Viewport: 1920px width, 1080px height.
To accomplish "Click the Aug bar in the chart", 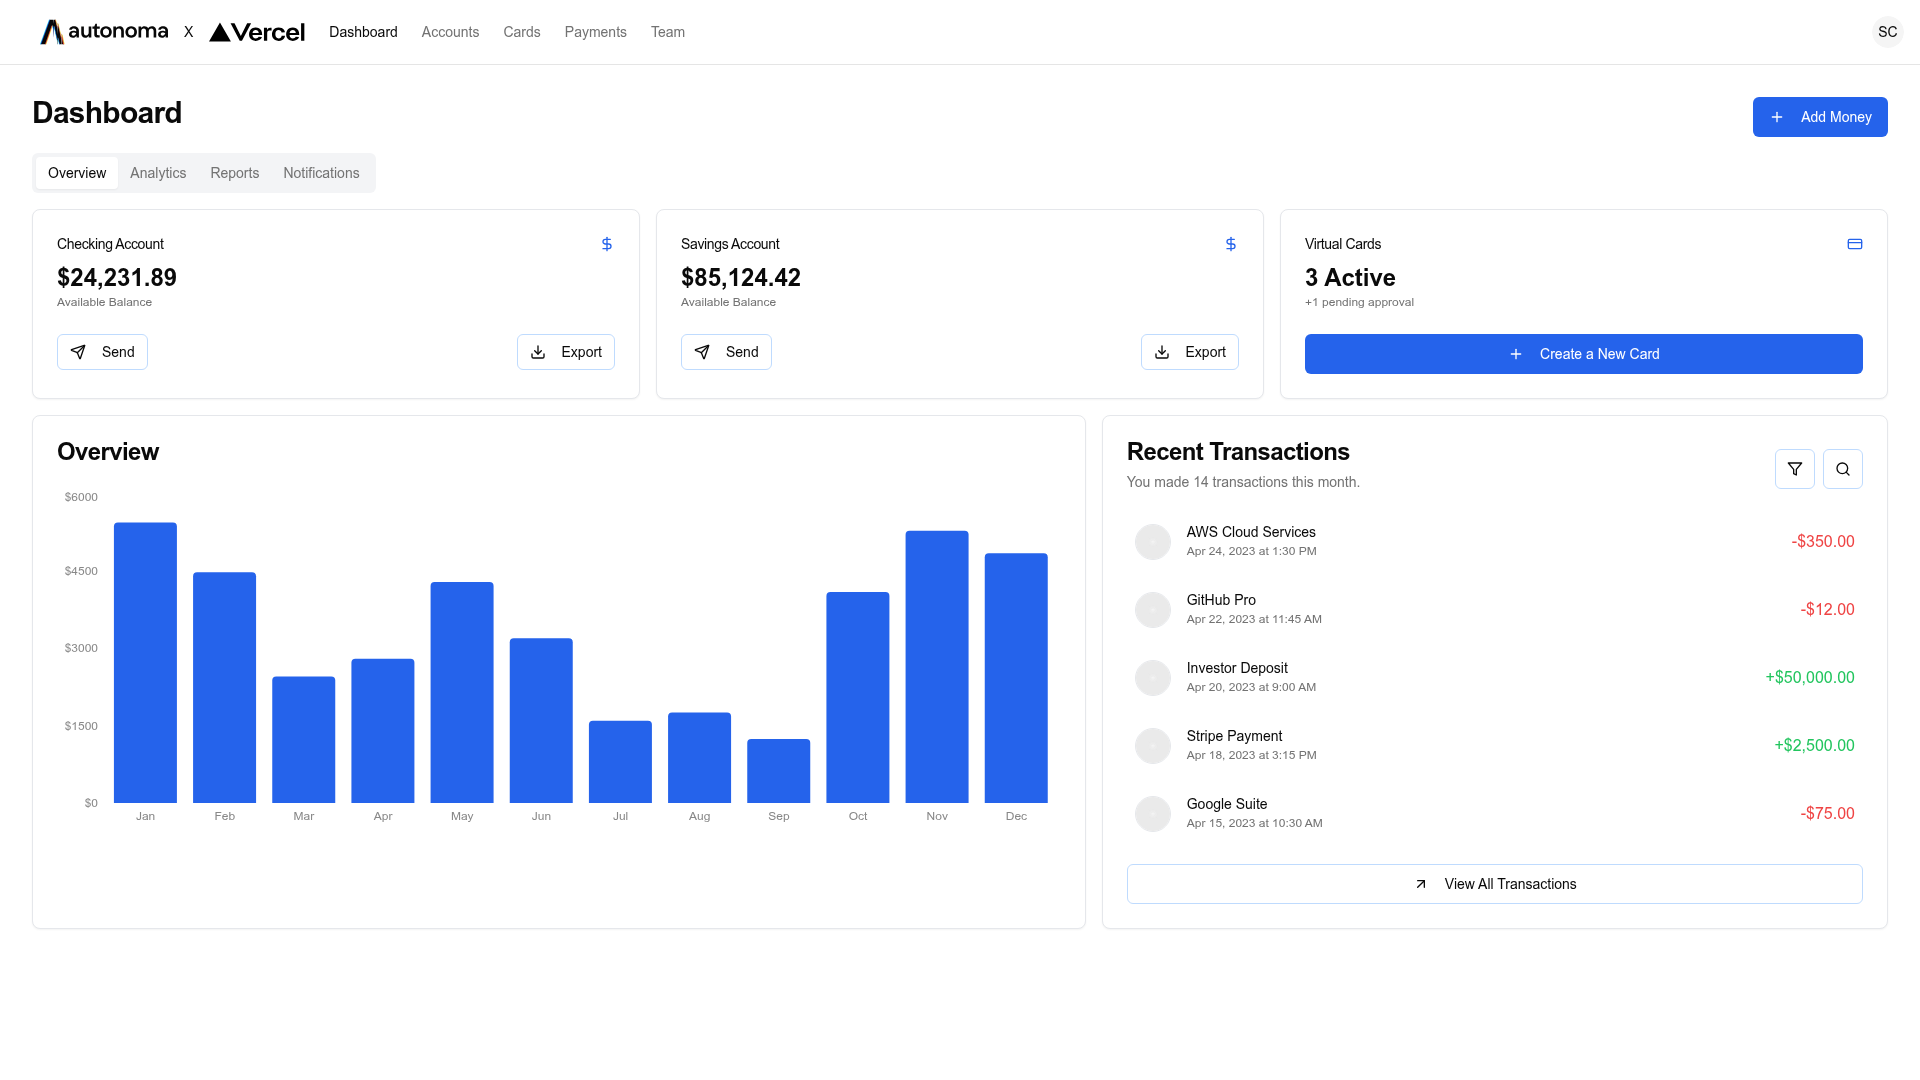I will pyautogui.click(x=700, y=758).
